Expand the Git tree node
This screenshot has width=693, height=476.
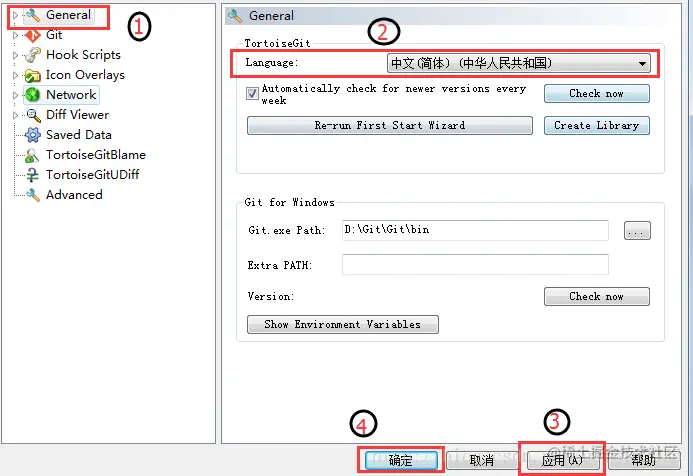pos(15,35)
